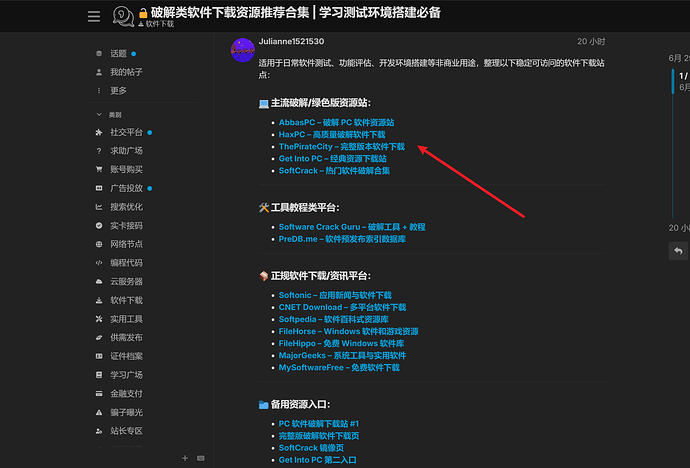Open the Softonic – 应用新闻与软件下载 link
Screen dimensions: 690x468
click(335, 295)
